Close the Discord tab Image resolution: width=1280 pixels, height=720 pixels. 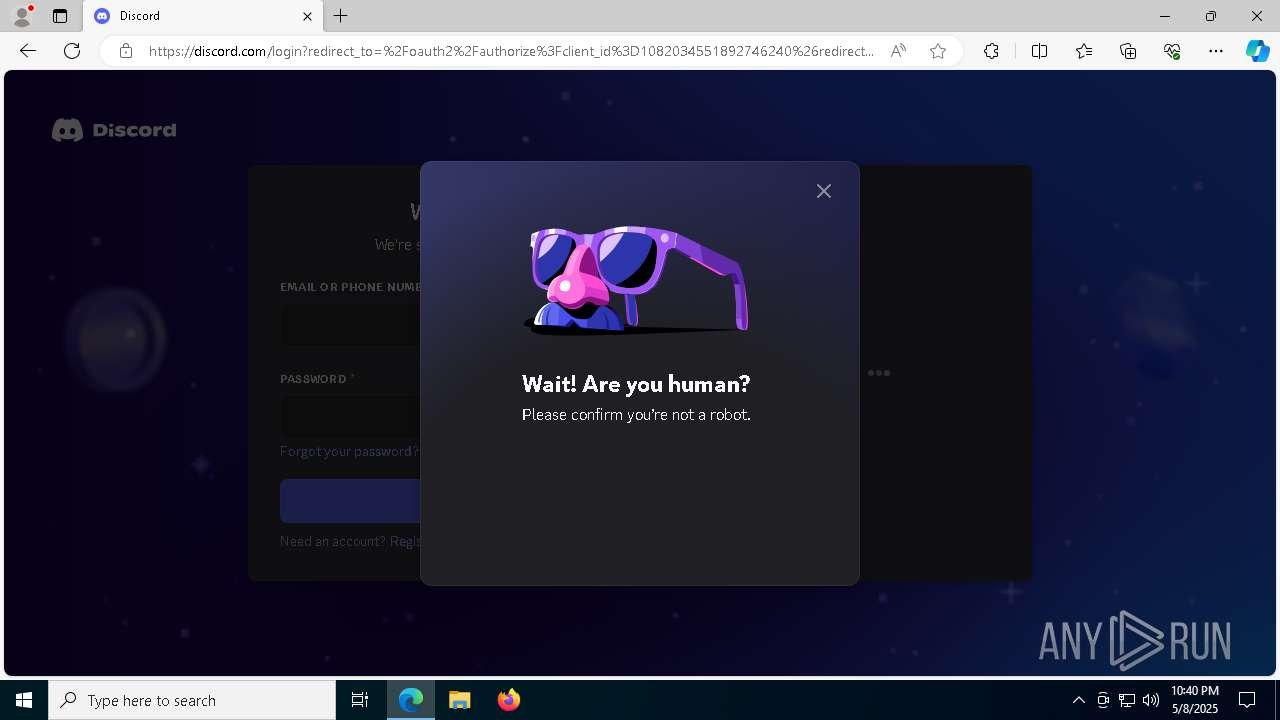pos(307,16)
